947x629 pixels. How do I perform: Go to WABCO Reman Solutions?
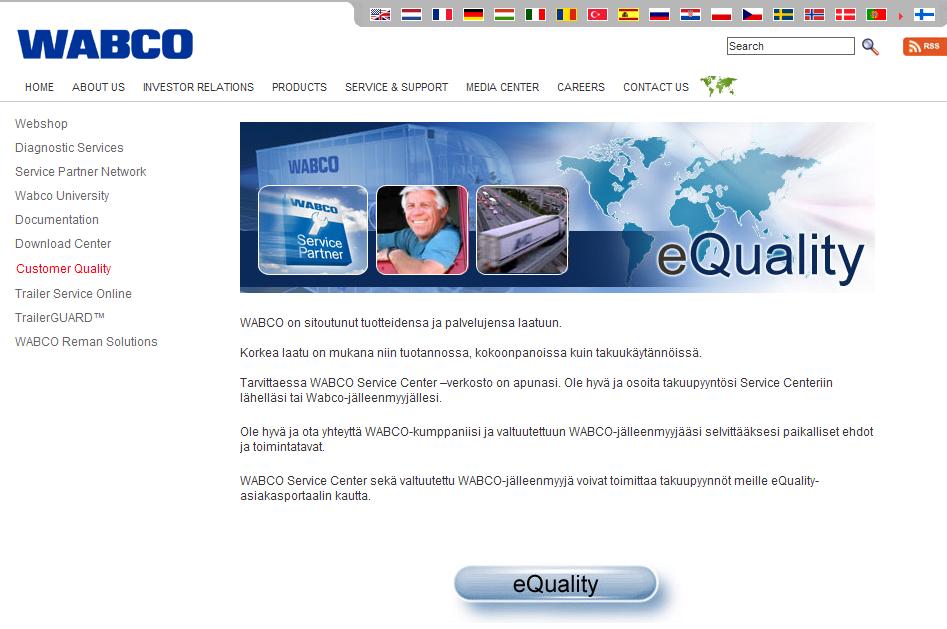click(x=86, y=342)
